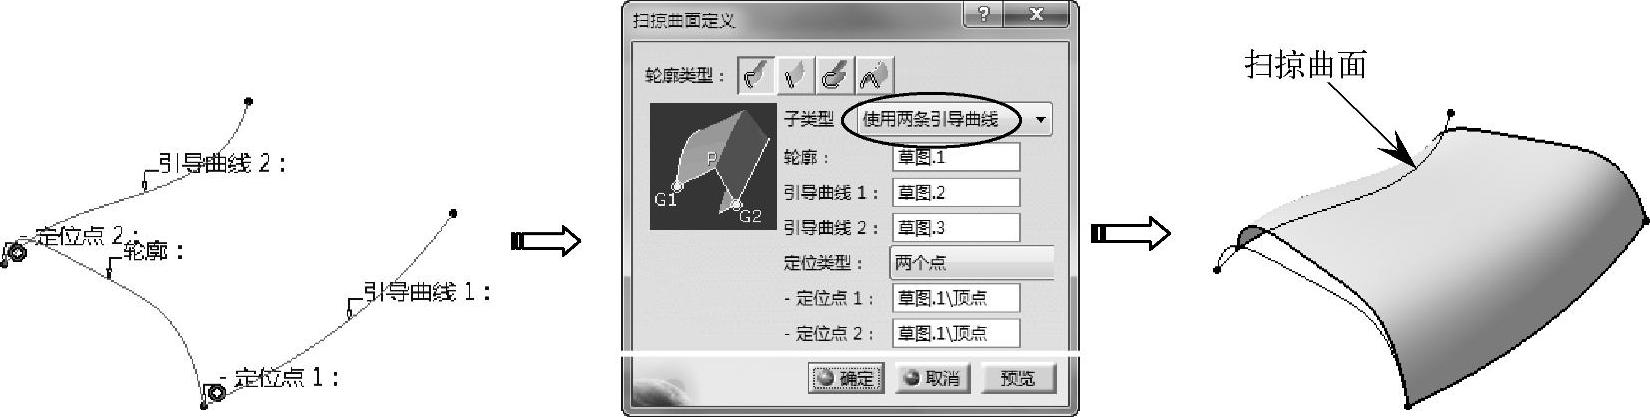Expand the 定位类型 两个点 selector
This screenshot has width=1650, height=417.
(972, 263)
